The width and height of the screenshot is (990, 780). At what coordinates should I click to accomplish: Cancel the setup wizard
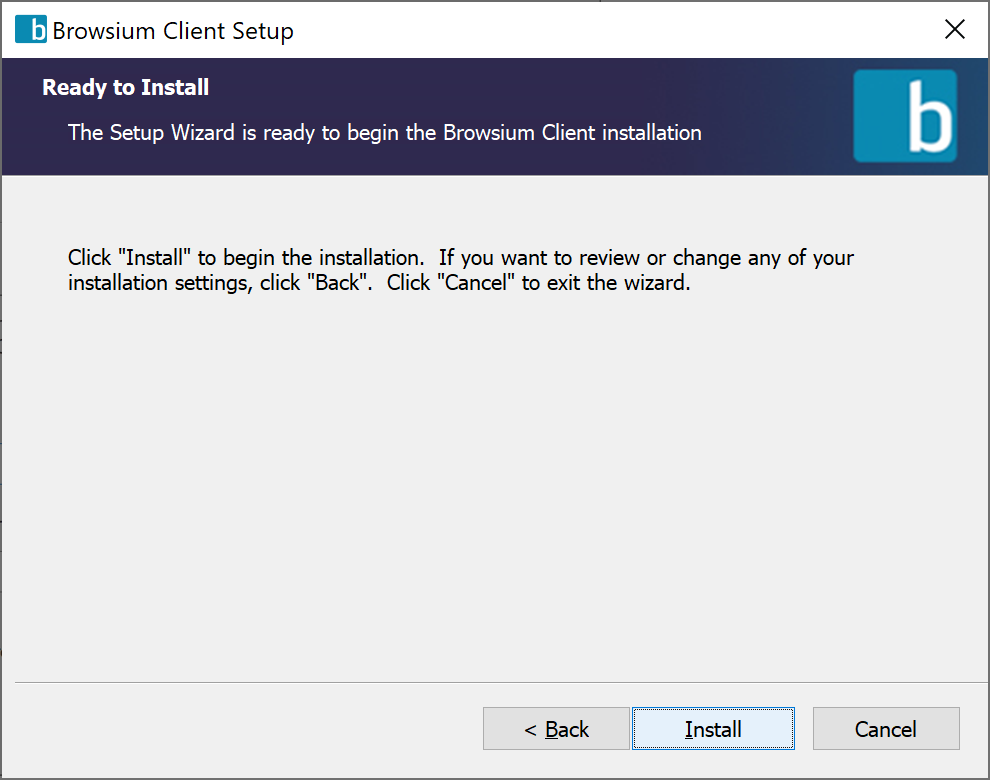tap(885, 729)
